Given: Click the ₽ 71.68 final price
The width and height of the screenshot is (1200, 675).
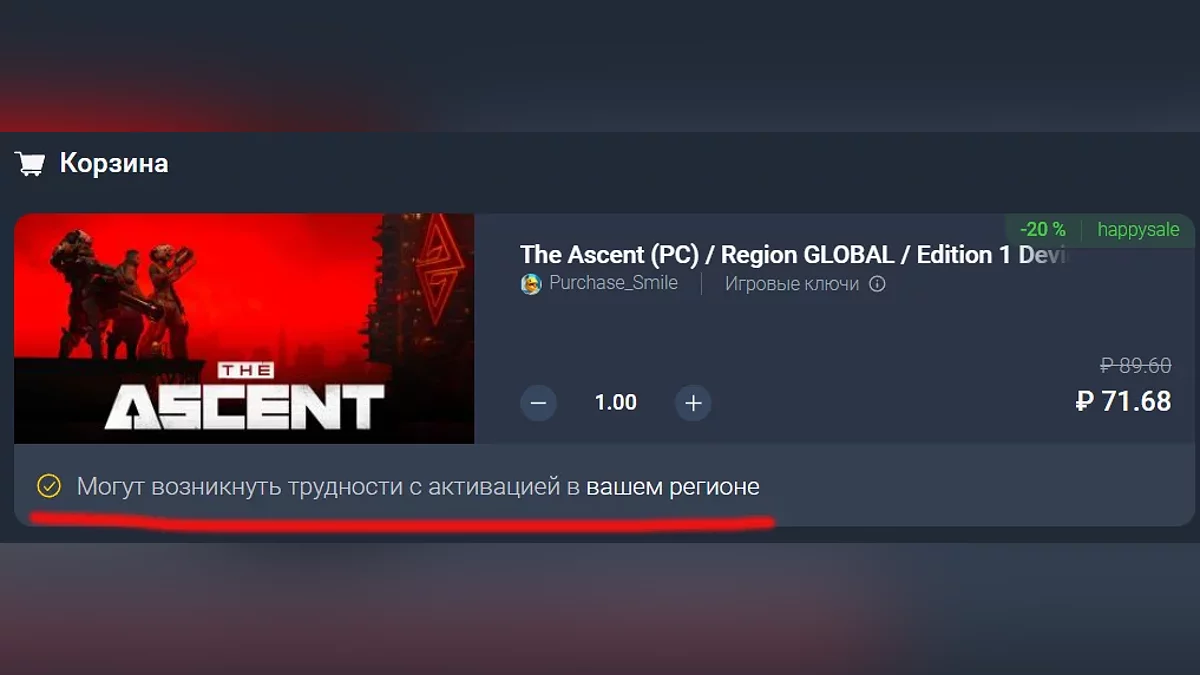Looking at the screenshot, I should (x=1123, y=401).
